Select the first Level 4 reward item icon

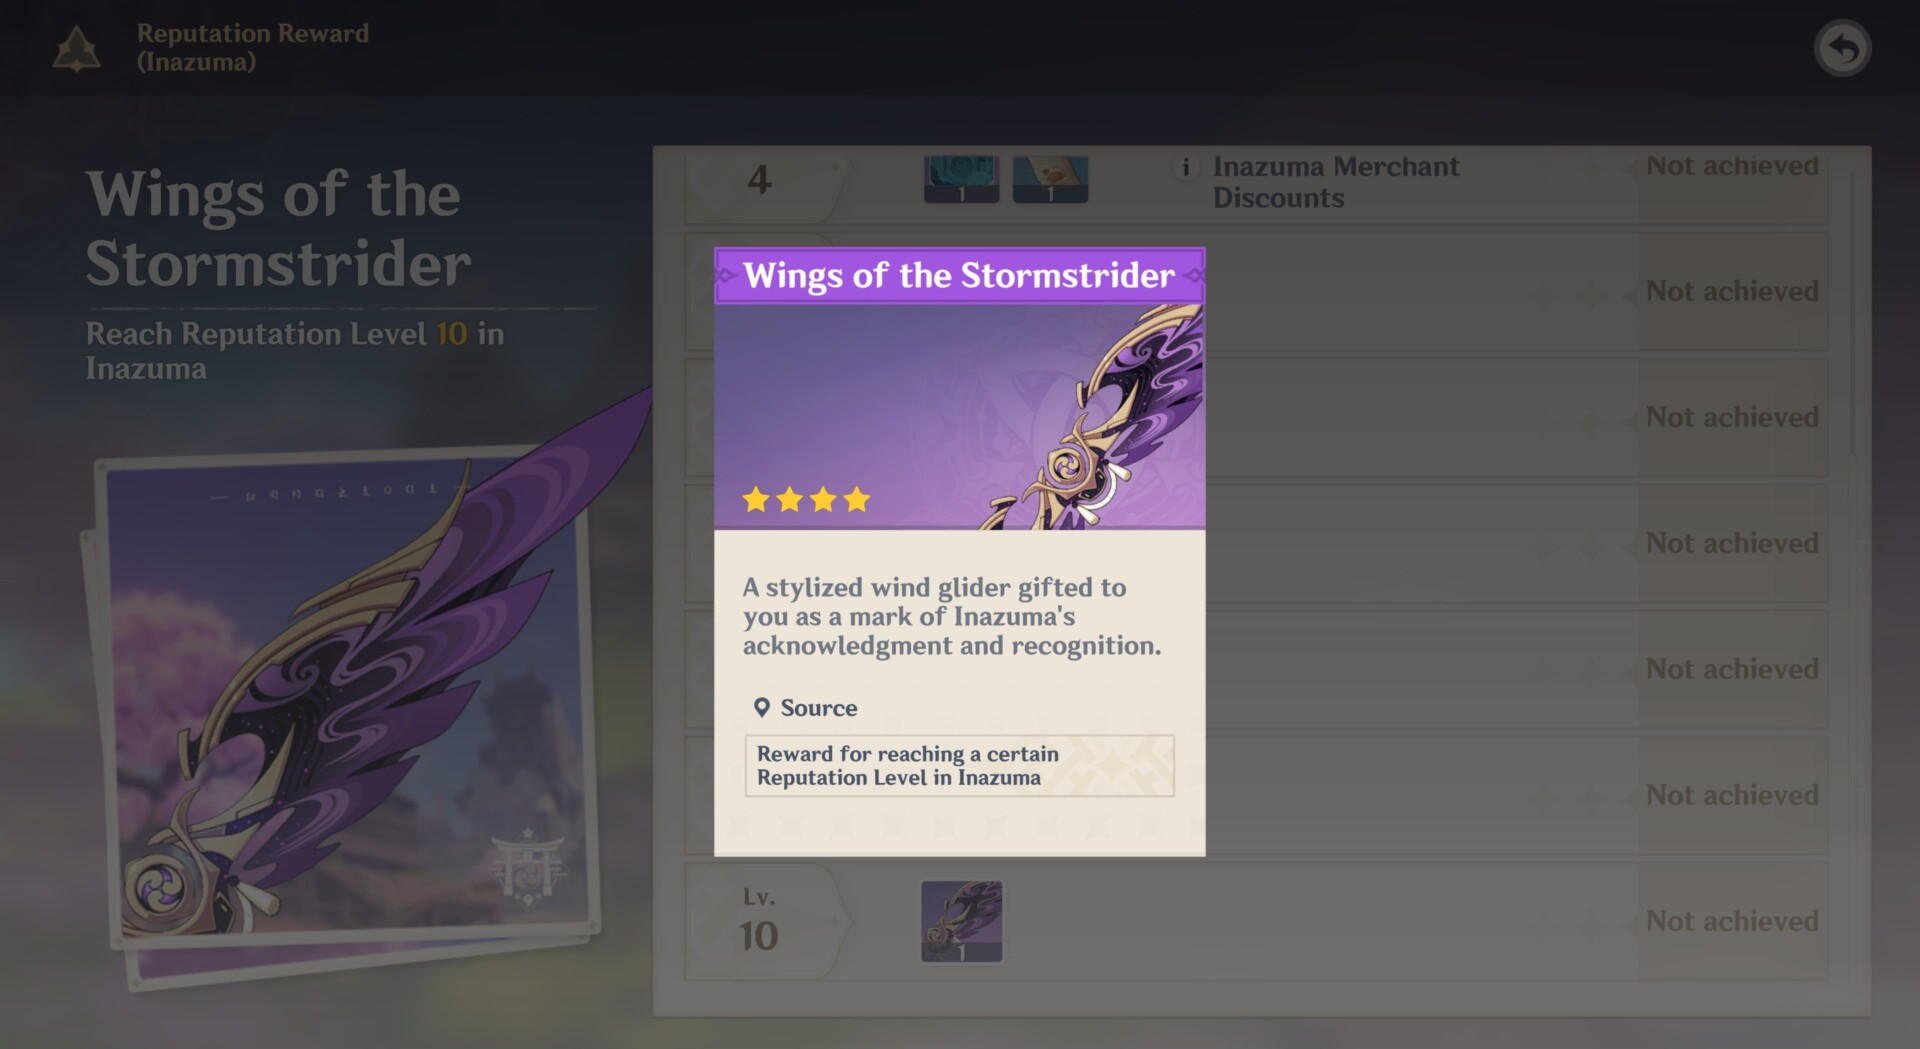[x=961, y=179]
